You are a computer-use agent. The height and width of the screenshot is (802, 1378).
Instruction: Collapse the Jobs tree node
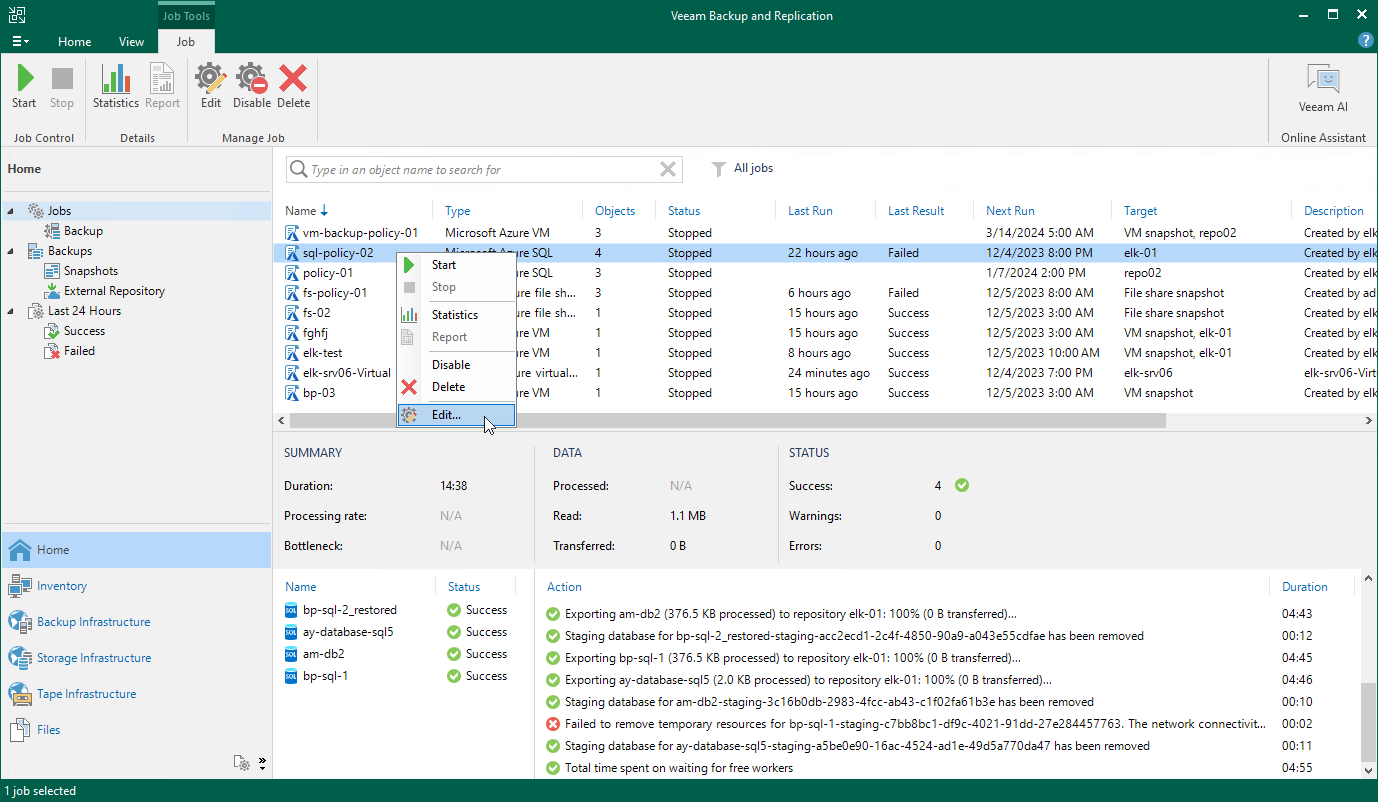(11, 211)
